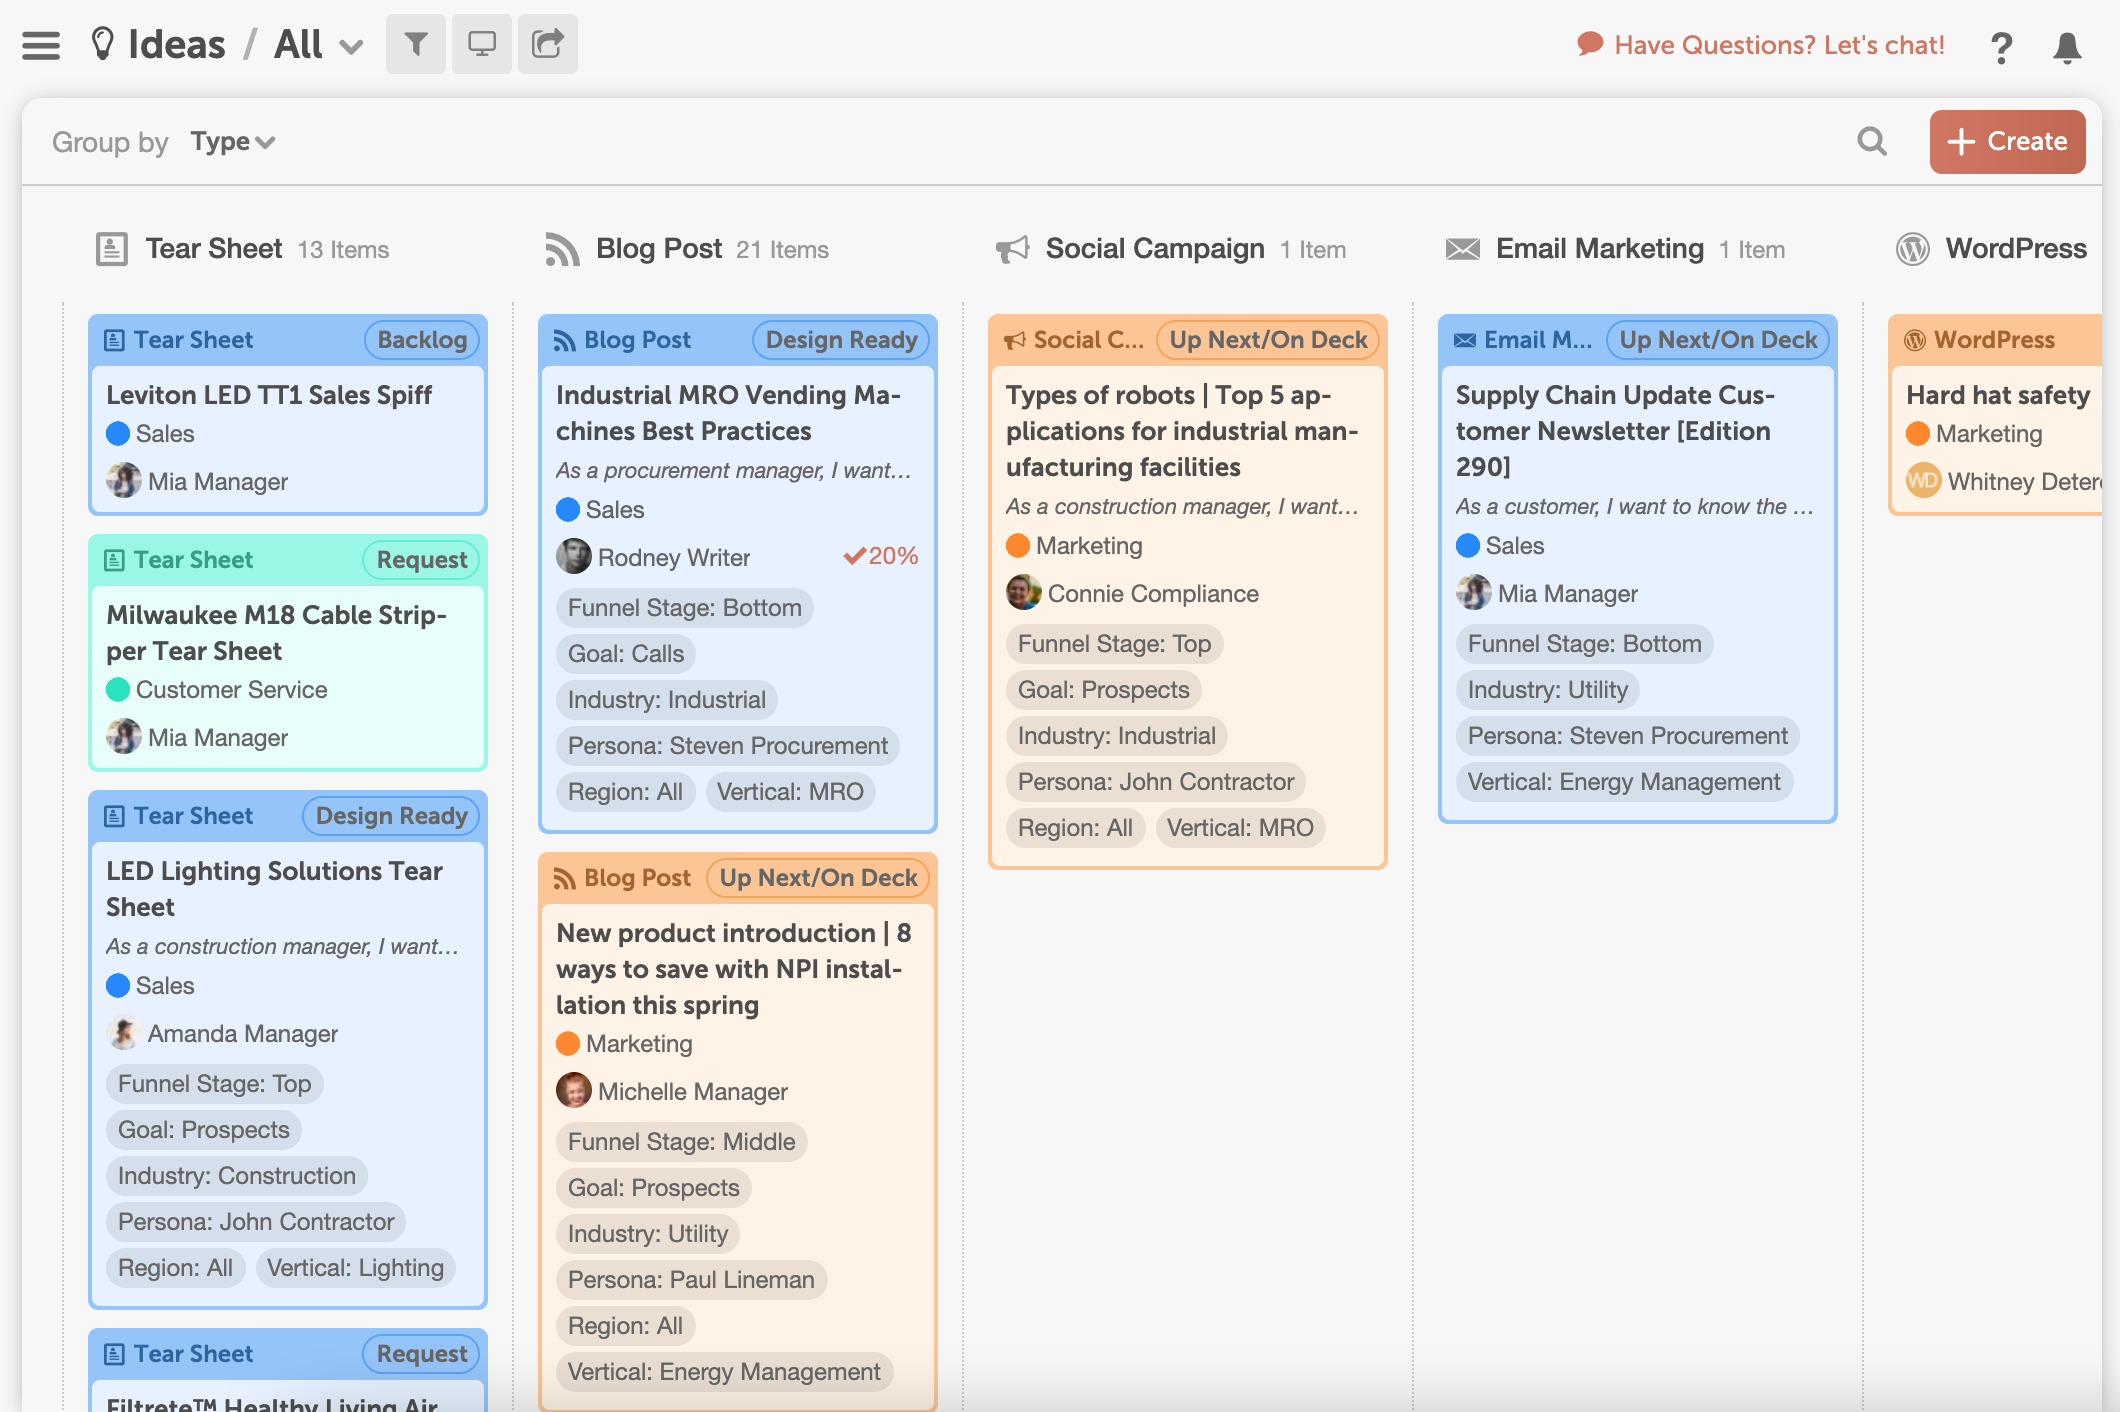The width and height of the screenshot is (2120, 1412).
Task: Open Hard hat safety WordPress card
Action: click(x=1998, y=395)
